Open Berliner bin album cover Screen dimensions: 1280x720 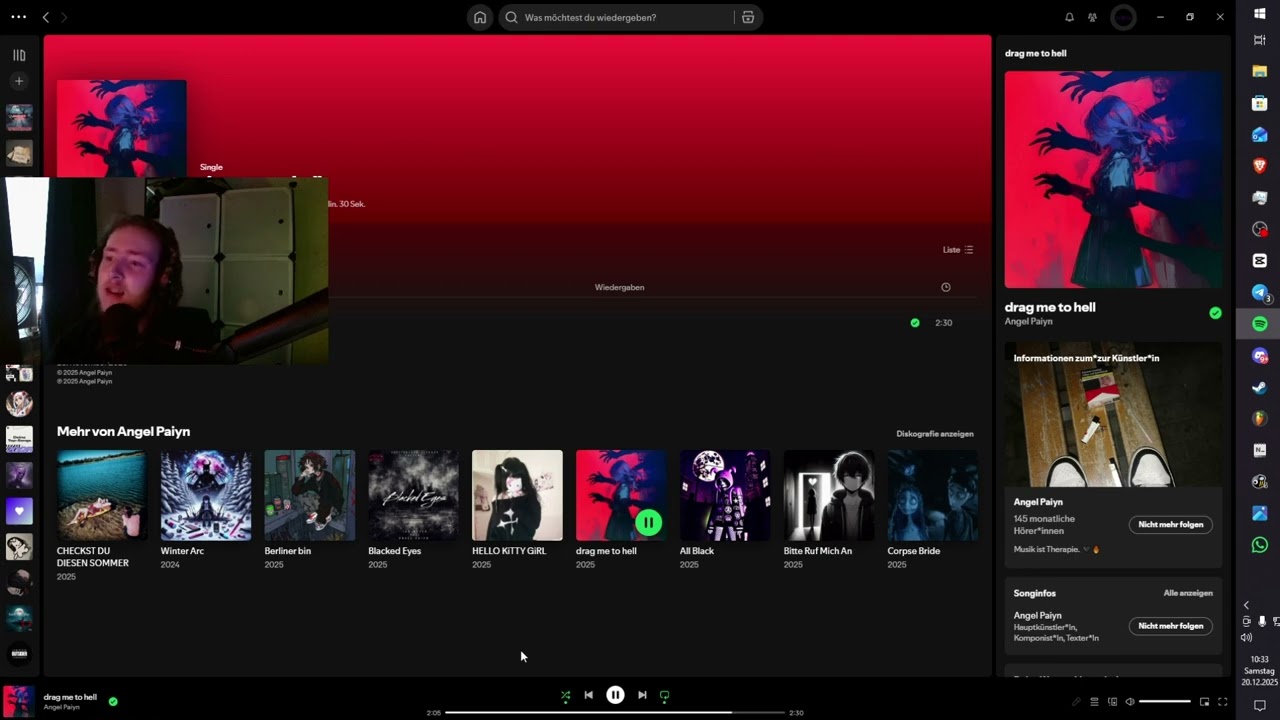click(310, 495)
